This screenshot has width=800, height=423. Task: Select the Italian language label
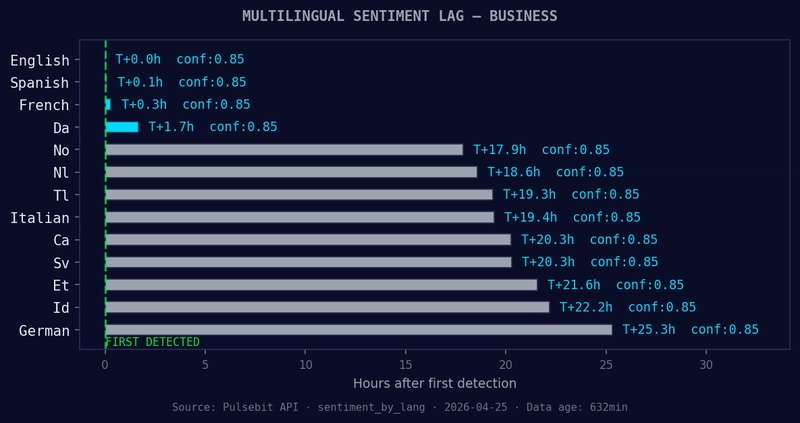(40, 218)
